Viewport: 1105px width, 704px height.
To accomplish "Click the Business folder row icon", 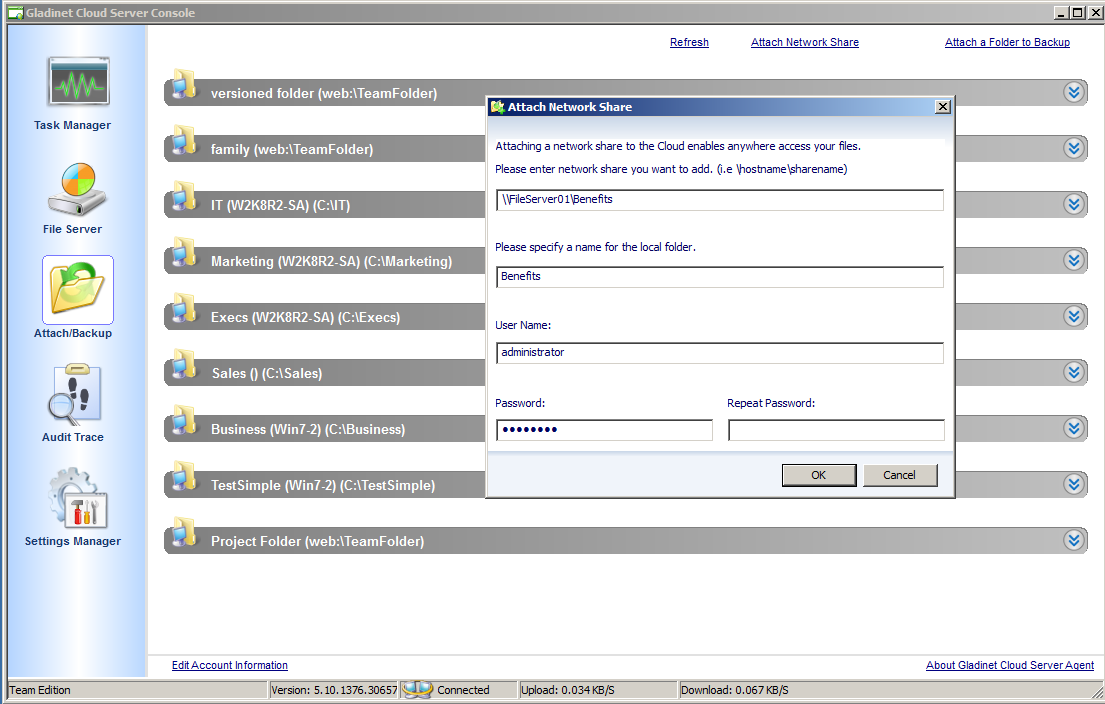I will click(x=184, y=420).
